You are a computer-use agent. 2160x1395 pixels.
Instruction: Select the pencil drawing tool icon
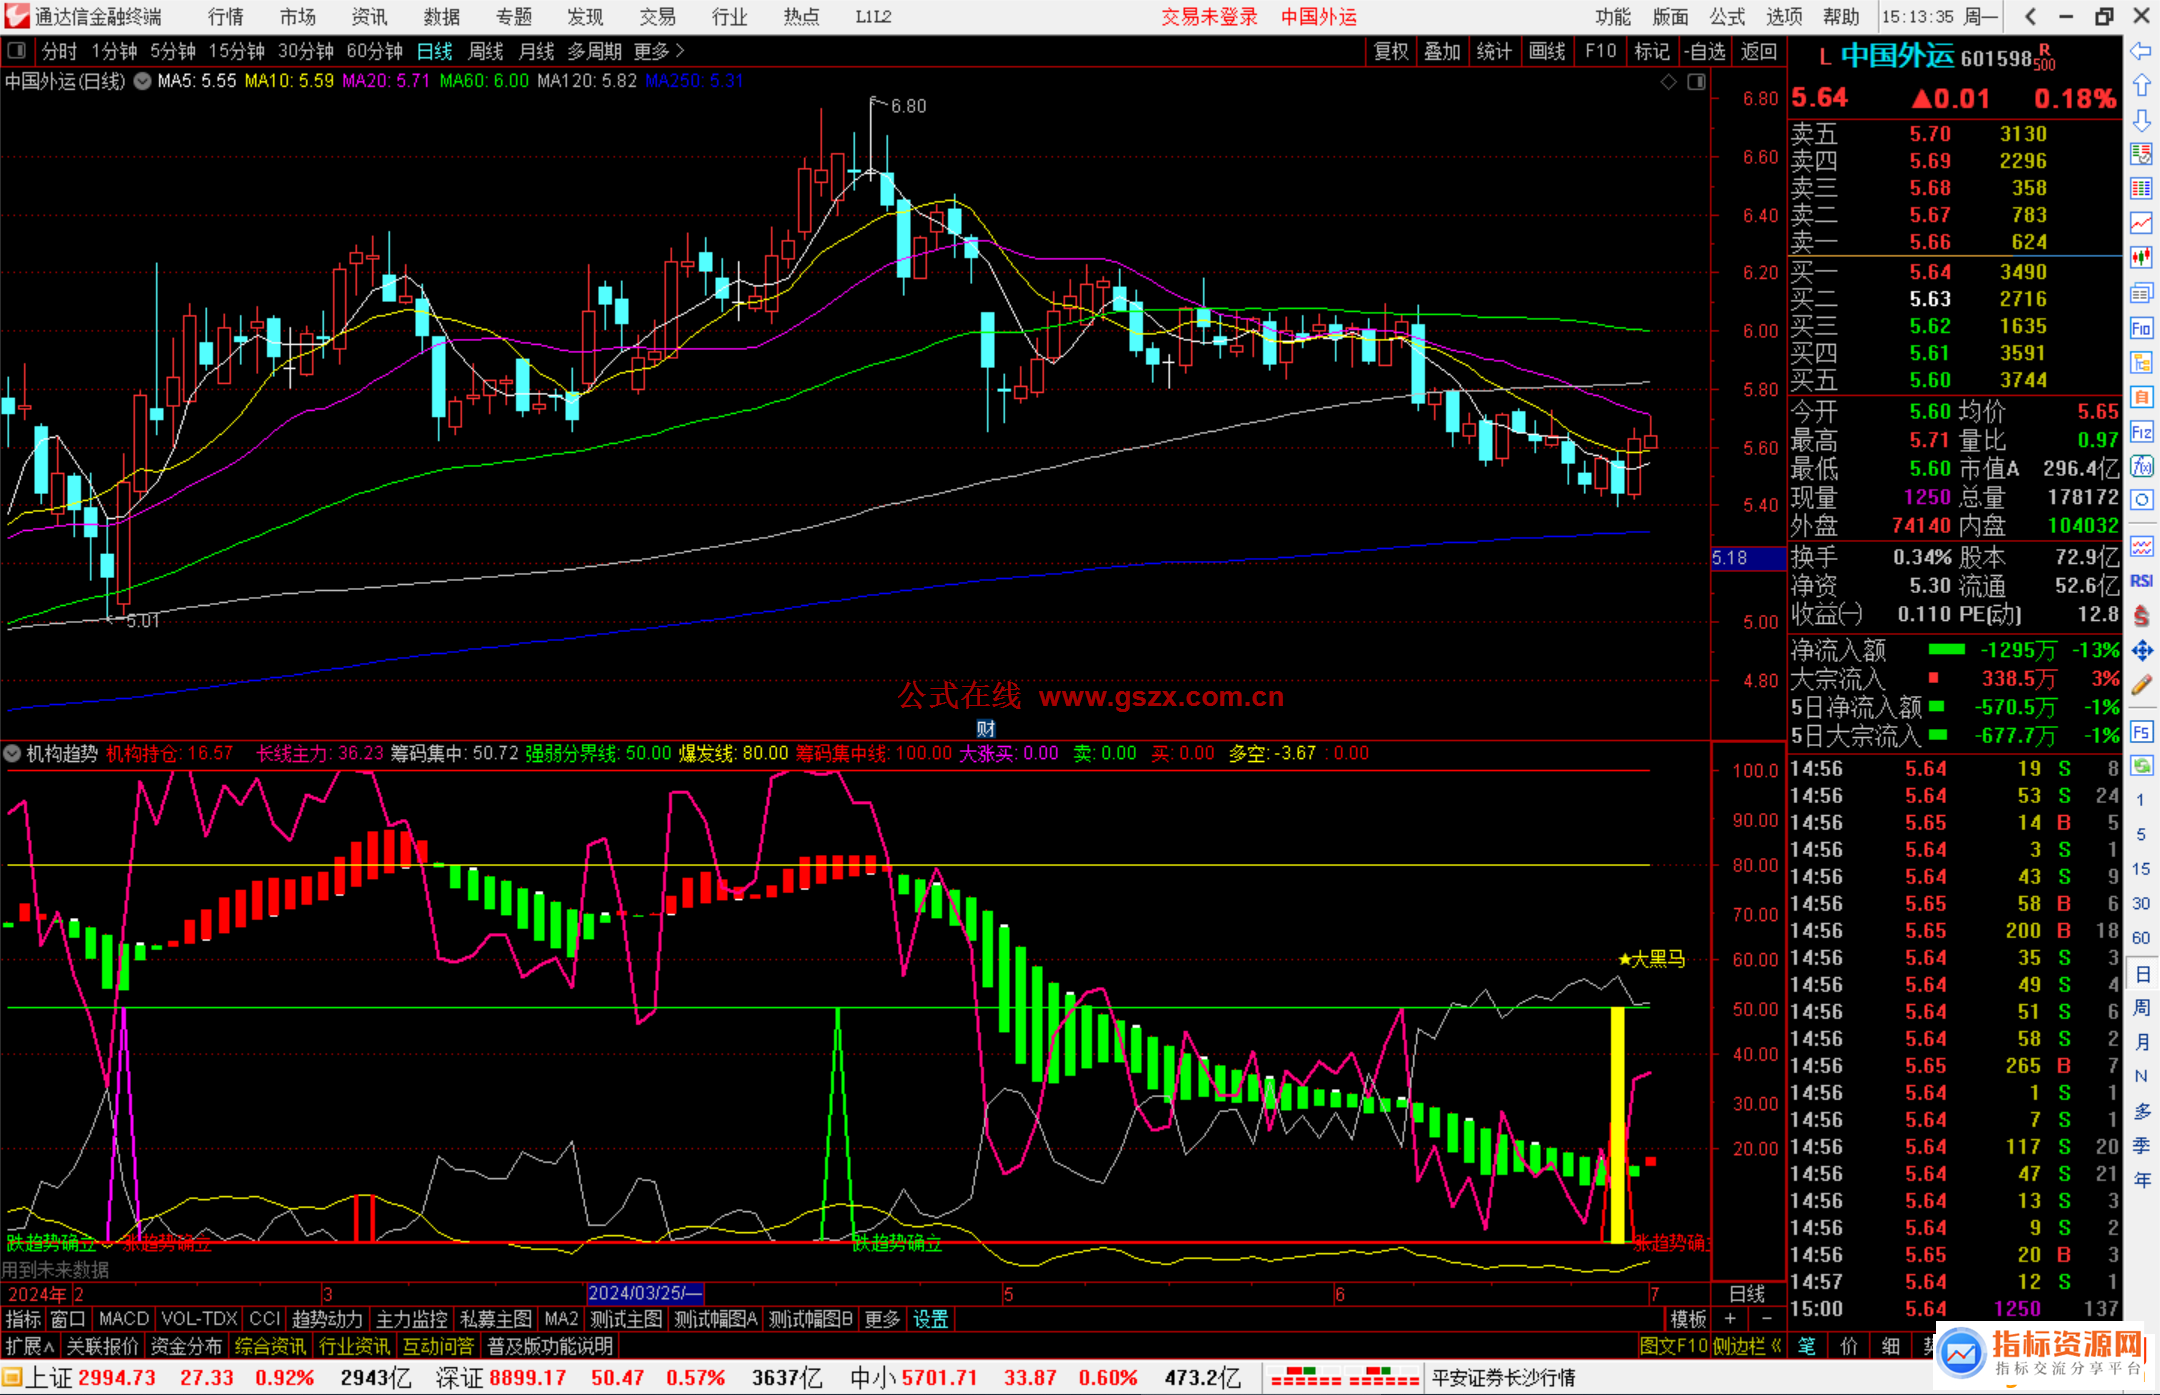[x=2141, y=685]
